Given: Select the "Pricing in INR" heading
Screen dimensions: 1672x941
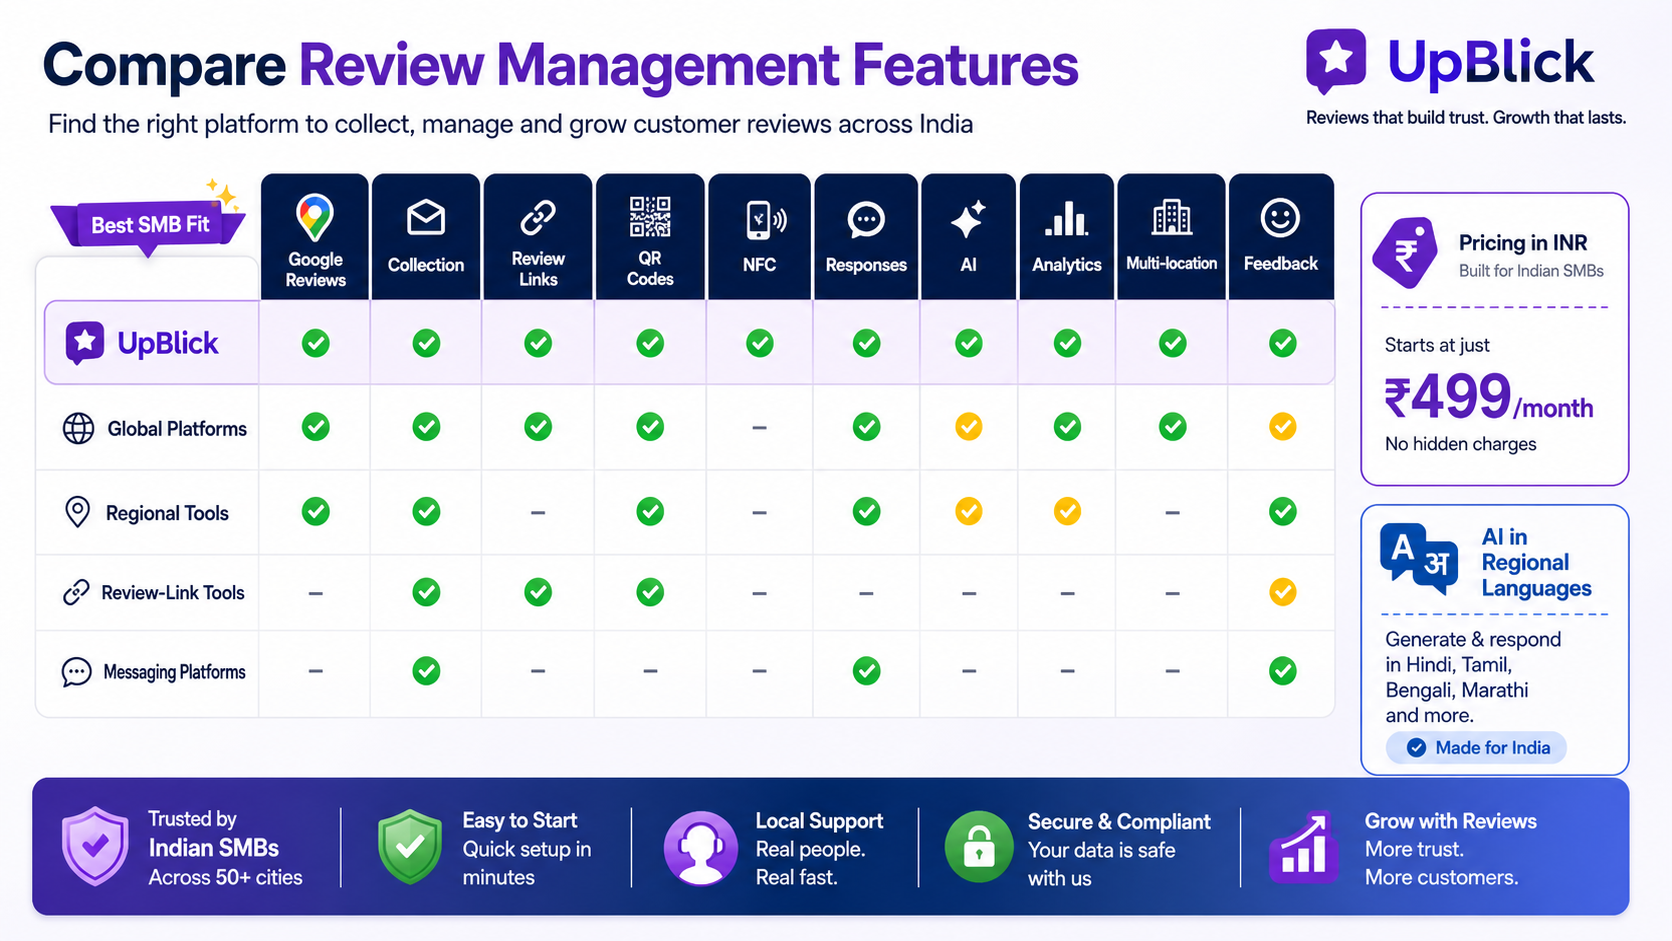Looking at the screenshot, I should tap(1523, 243).
